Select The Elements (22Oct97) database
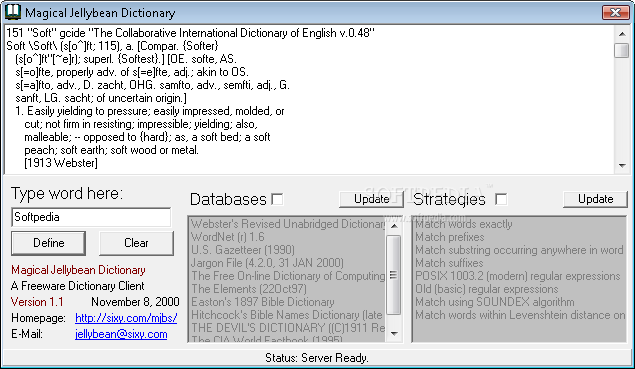The image size is (635, 369). coord(287,289)
